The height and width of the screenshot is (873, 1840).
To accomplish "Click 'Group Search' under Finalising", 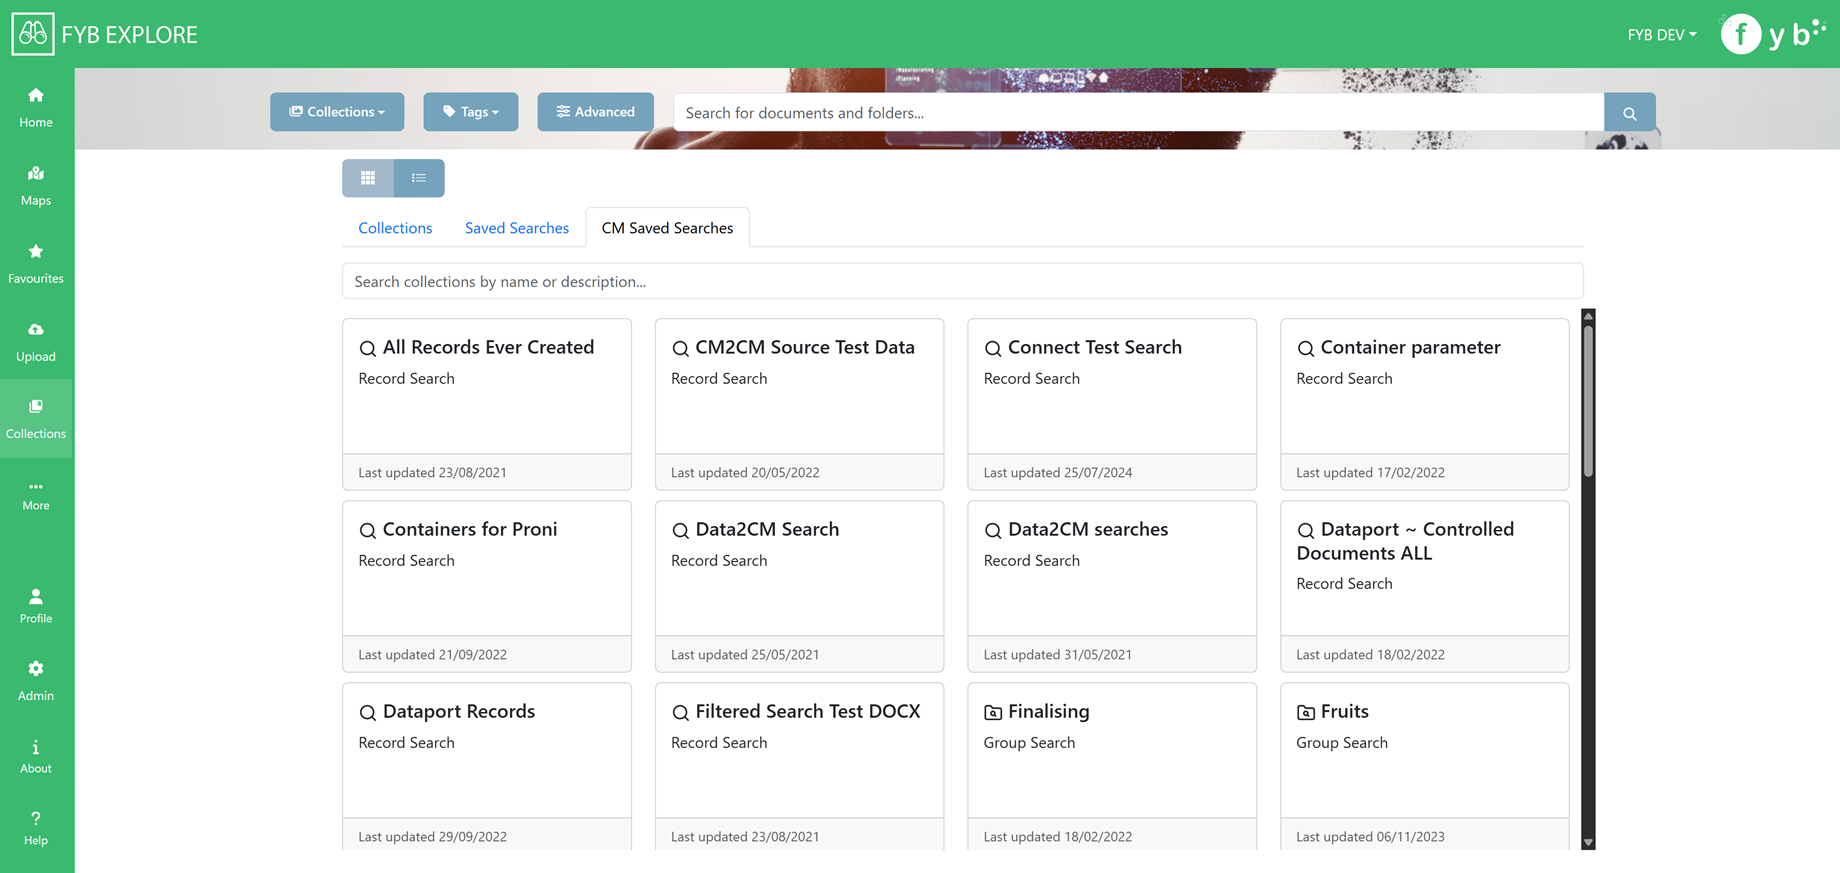I will [x=1029, y=742].
